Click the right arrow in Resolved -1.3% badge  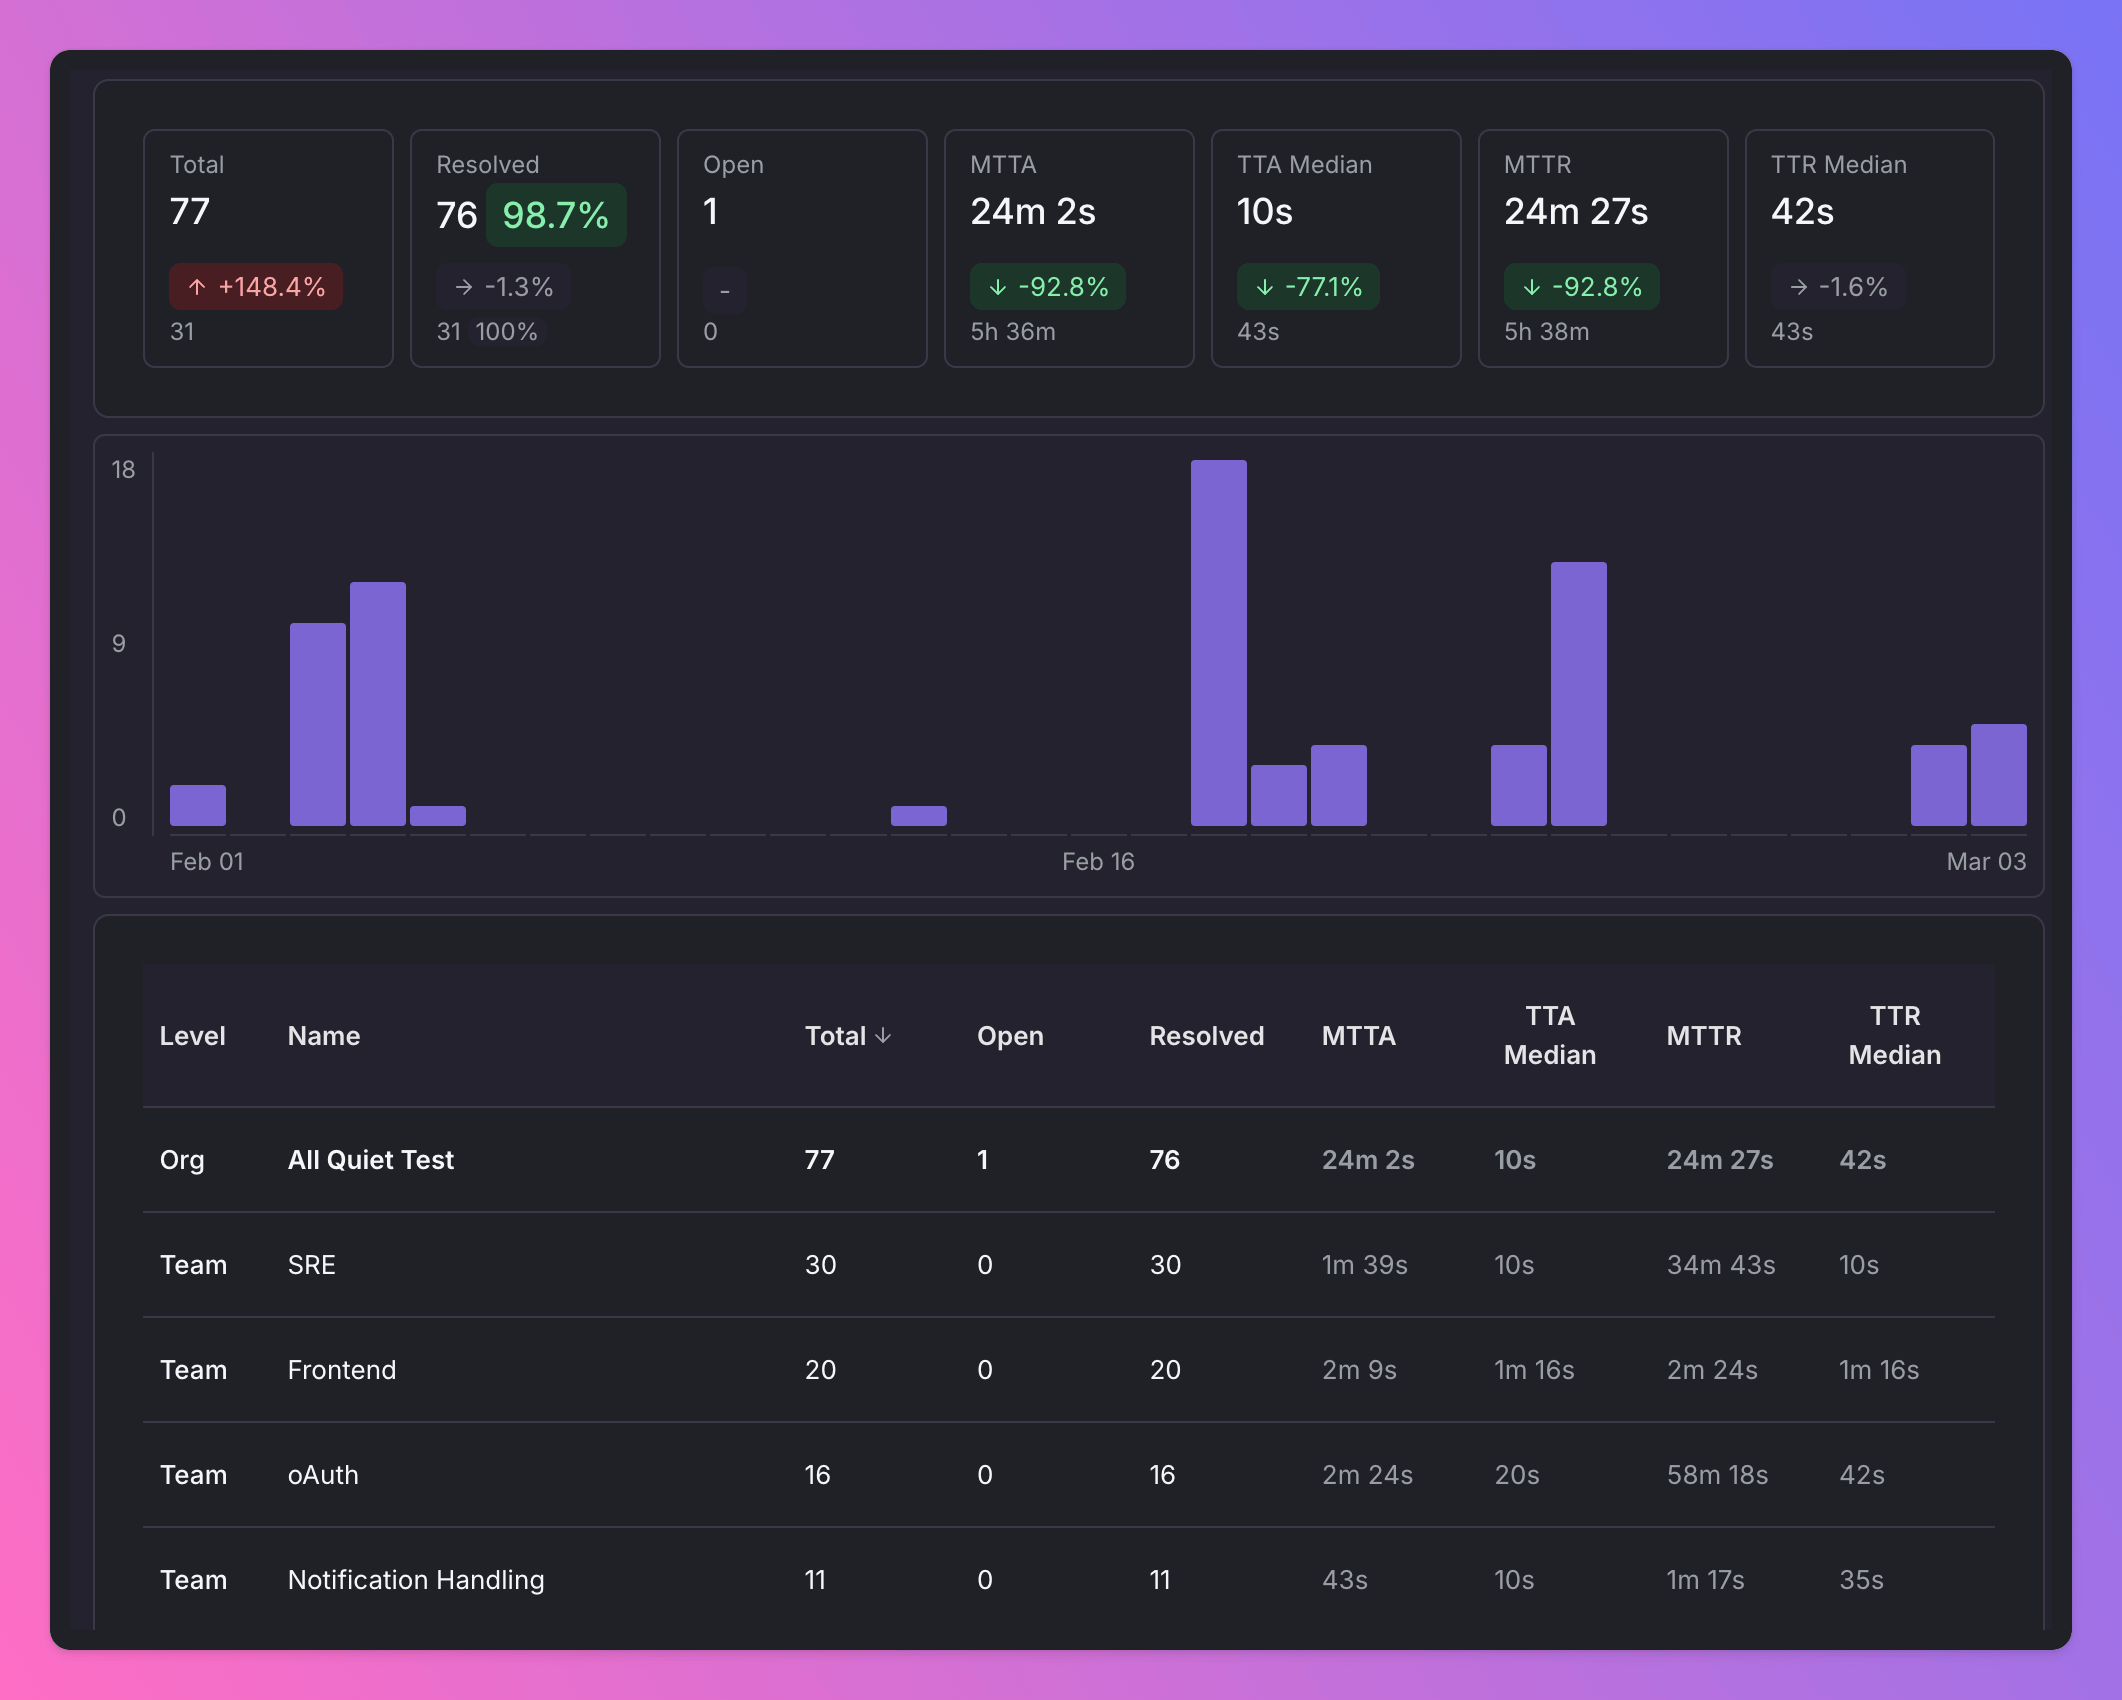pos(463,287)
